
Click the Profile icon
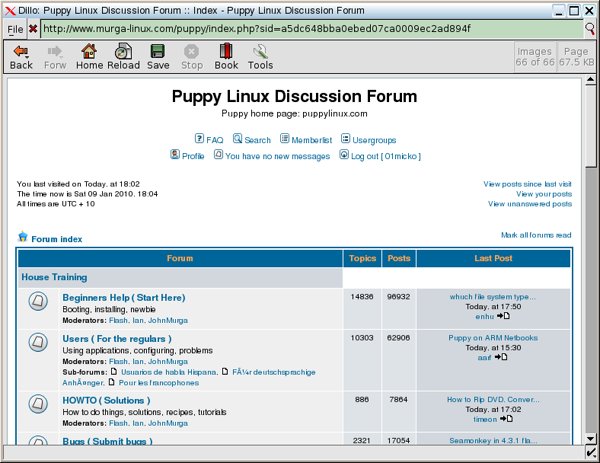point(175,154)
